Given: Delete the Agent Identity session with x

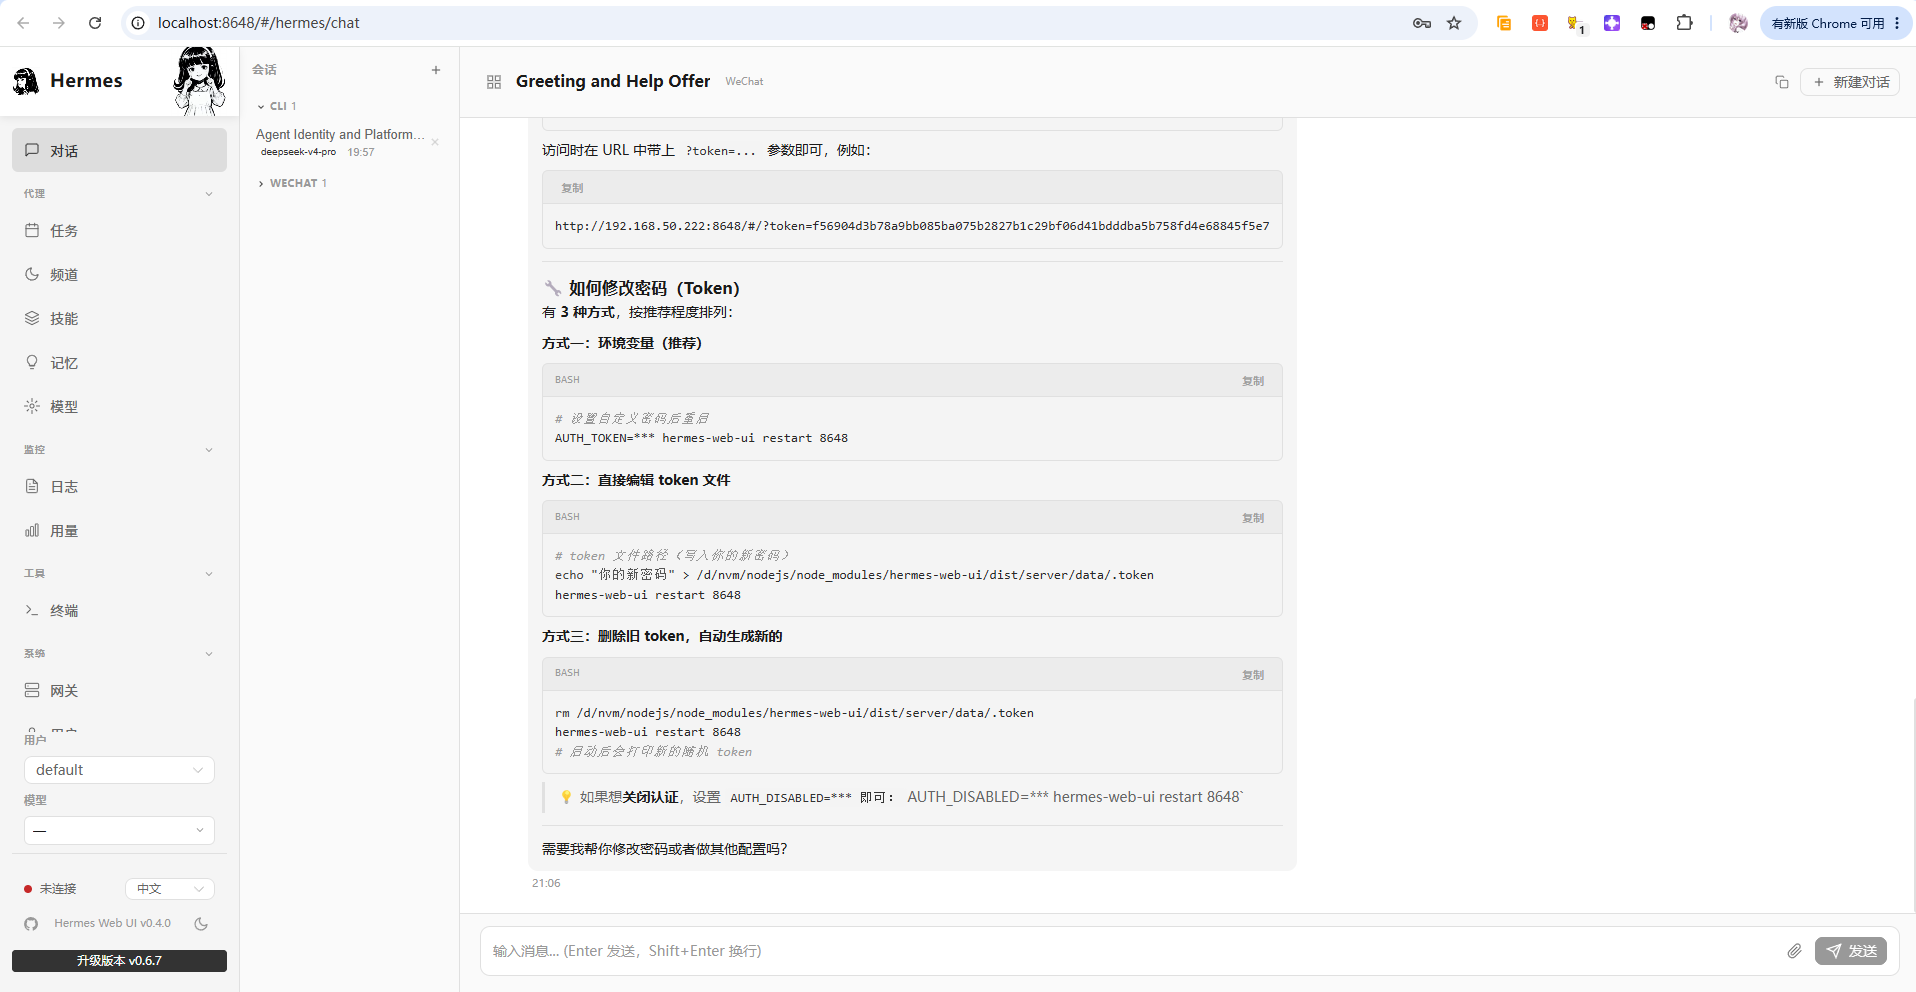Looking at the screenshot, I should (x=435, y=142).
